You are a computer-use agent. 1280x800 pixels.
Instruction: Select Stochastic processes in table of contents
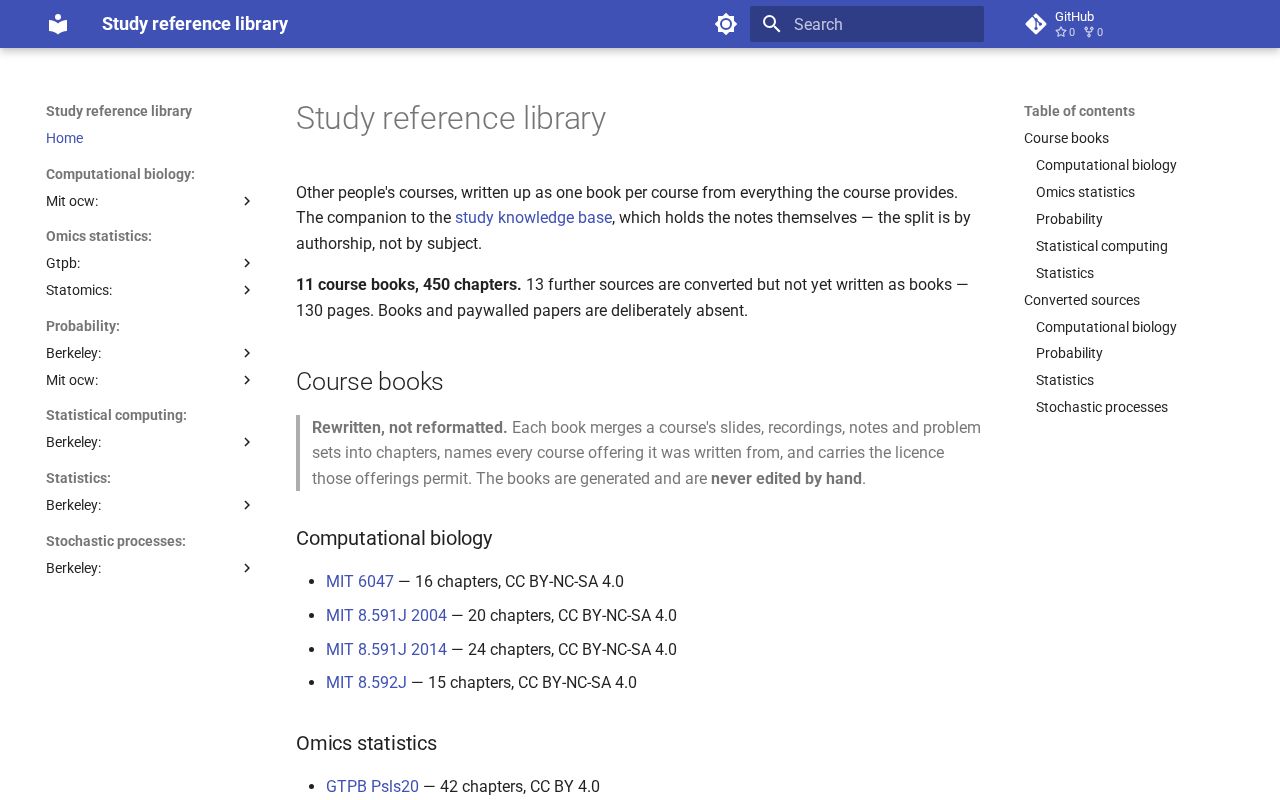1102,407
